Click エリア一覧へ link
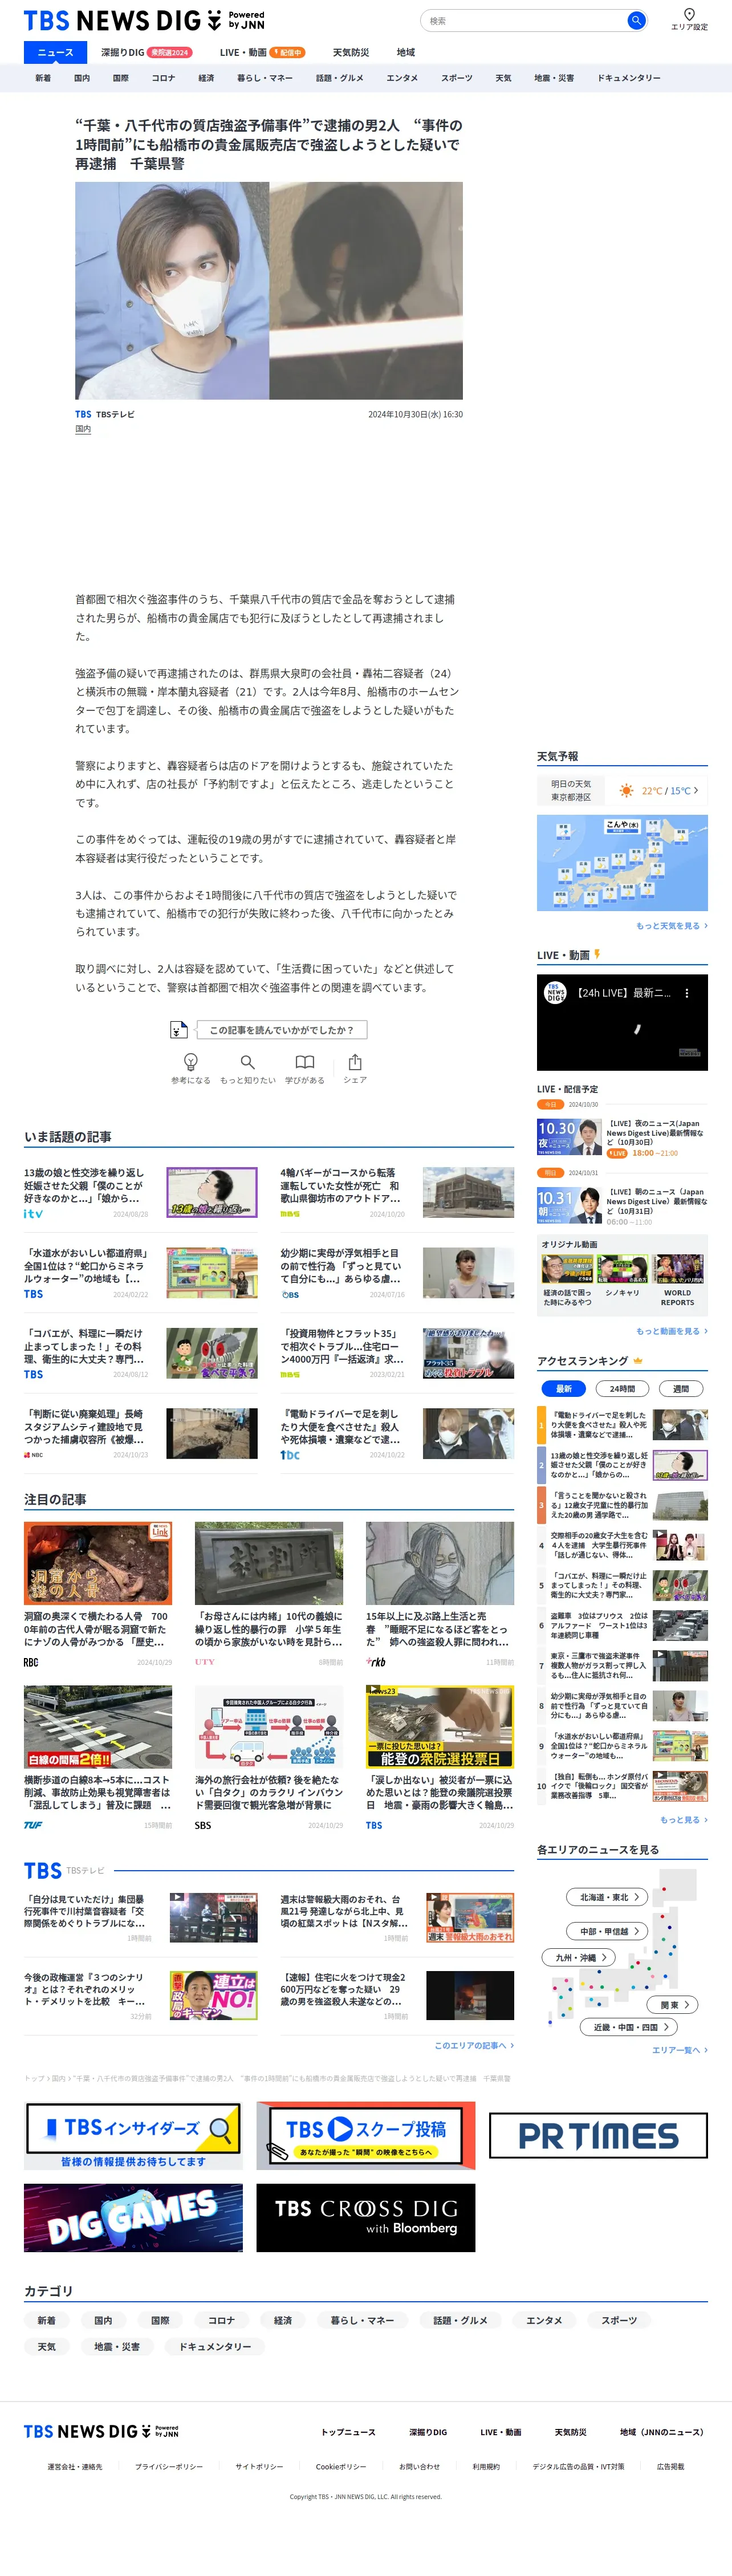732x2576 pixels. pyautogui.click(x=680, y=2050)
